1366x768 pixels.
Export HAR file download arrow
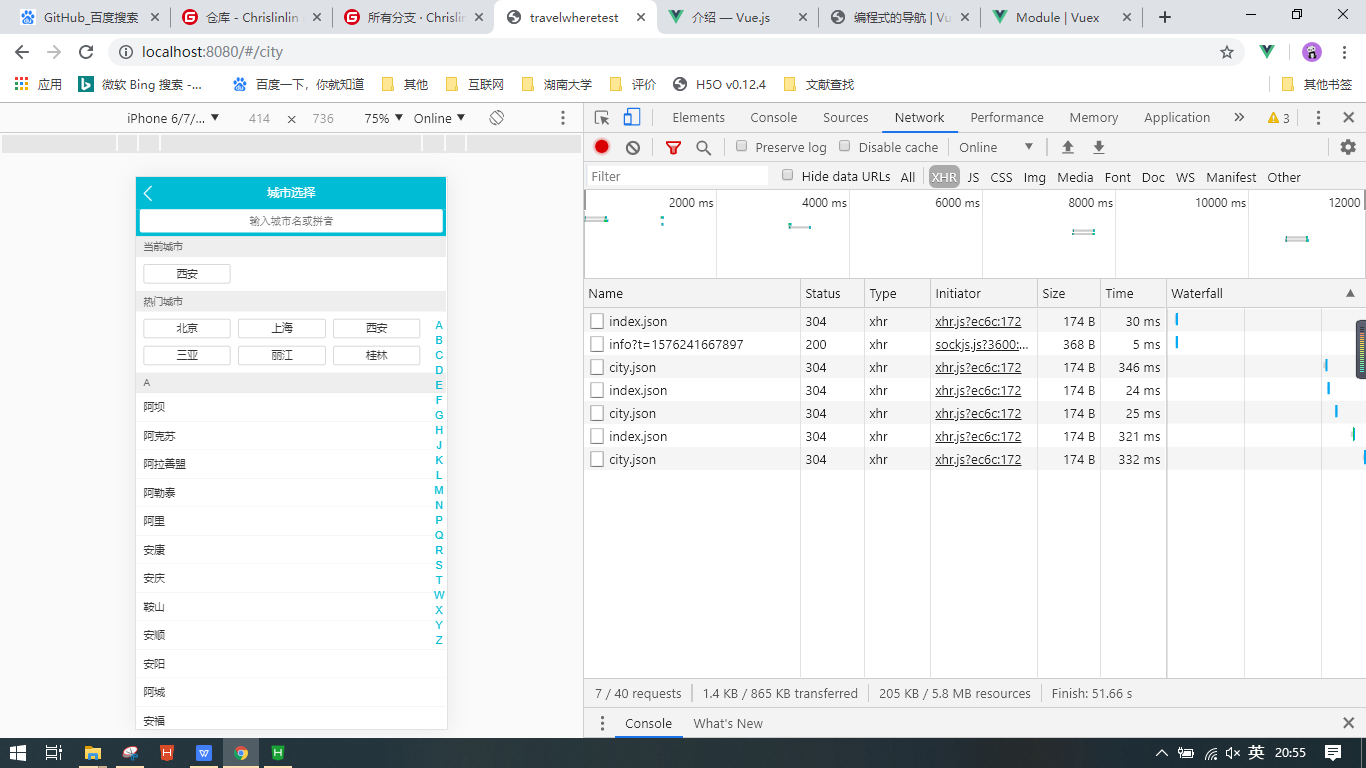coord(1099,147)
